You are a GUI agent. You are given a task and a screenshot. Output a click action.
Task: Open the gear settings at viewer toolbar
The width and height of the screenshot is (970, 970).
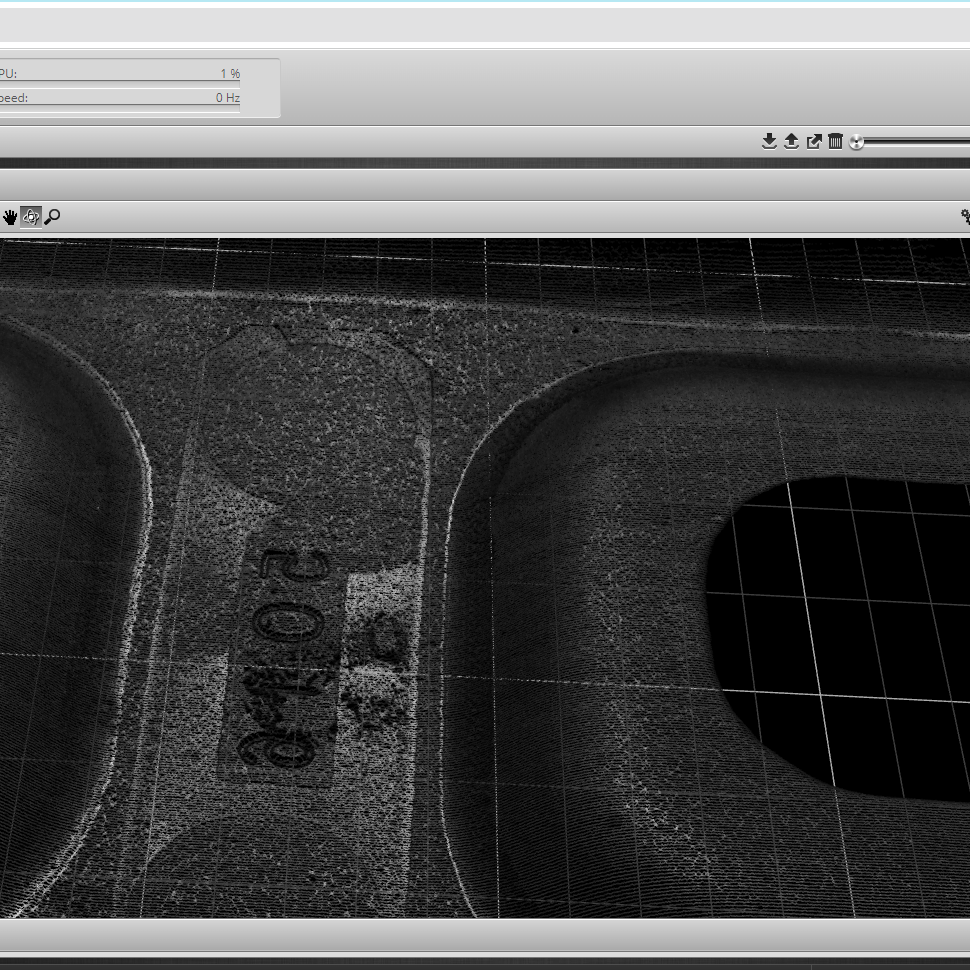(x=965, y=217)
